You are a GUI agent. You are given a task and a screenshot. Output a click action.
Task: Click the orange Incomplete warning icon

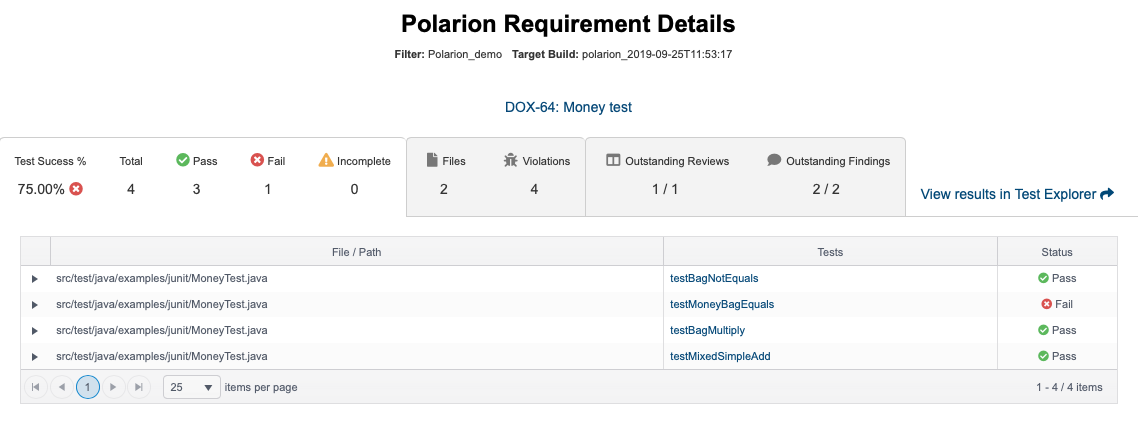[326, 160]
